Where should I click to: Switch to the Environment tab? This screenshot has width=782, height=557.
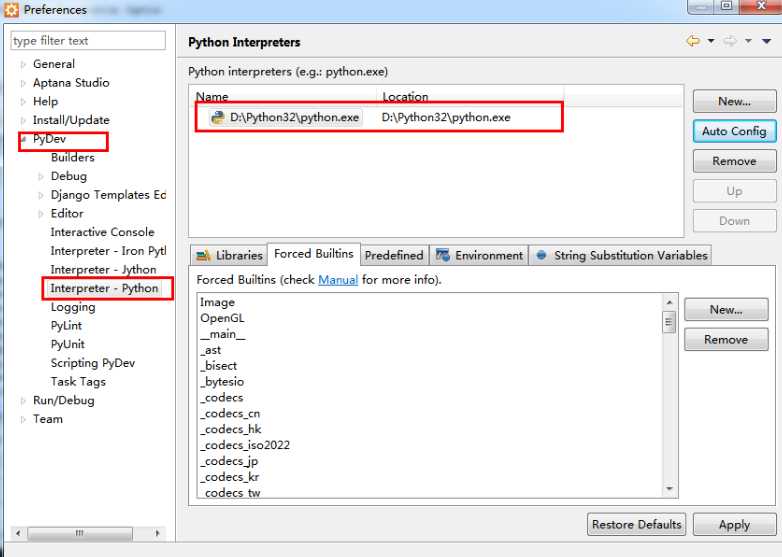[479, 255]
